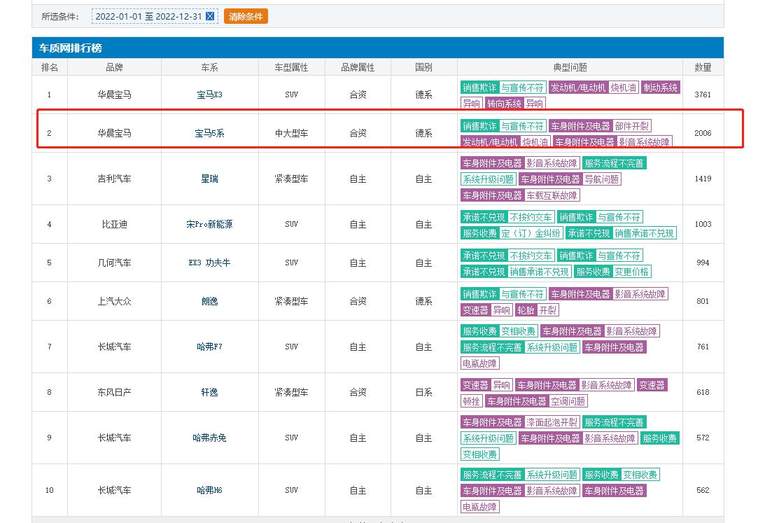Select the 烧机油 tag in the 宝马X3 row

pos(623,87)
